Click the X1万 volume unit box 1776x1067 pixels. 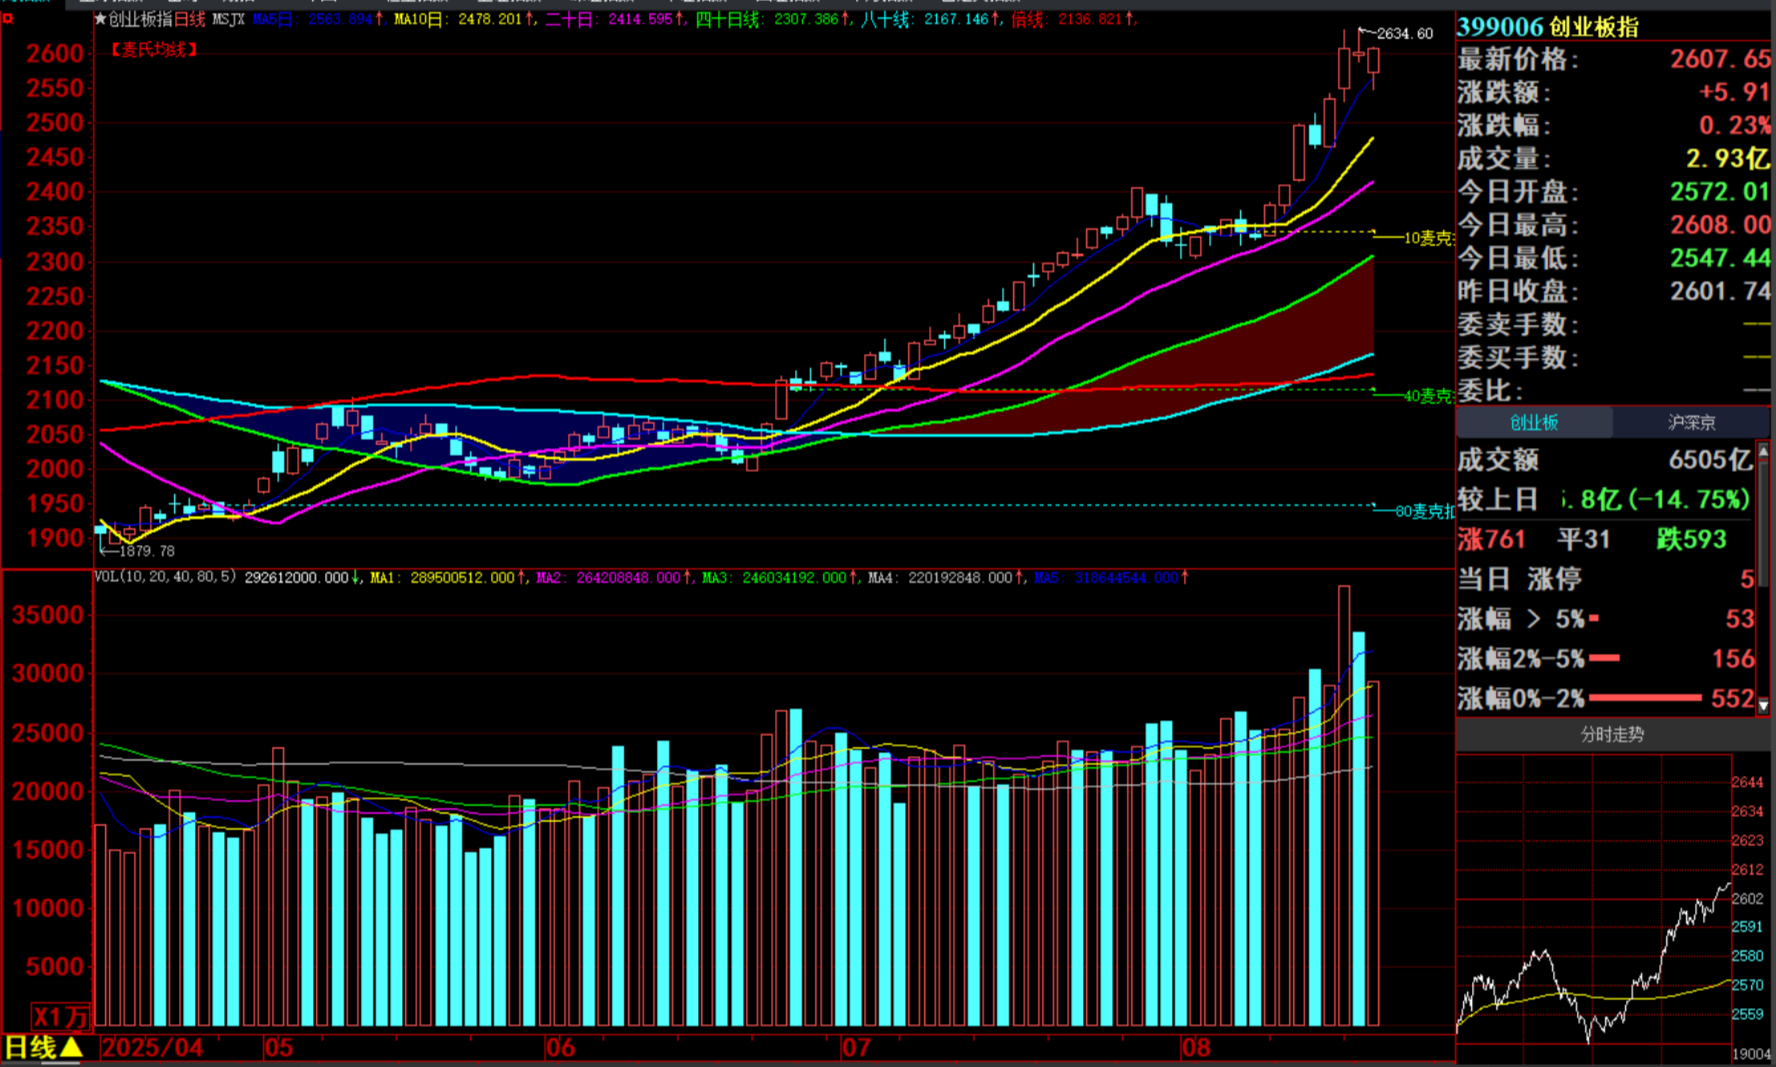pyautogui.click(x=60, y=1017)
